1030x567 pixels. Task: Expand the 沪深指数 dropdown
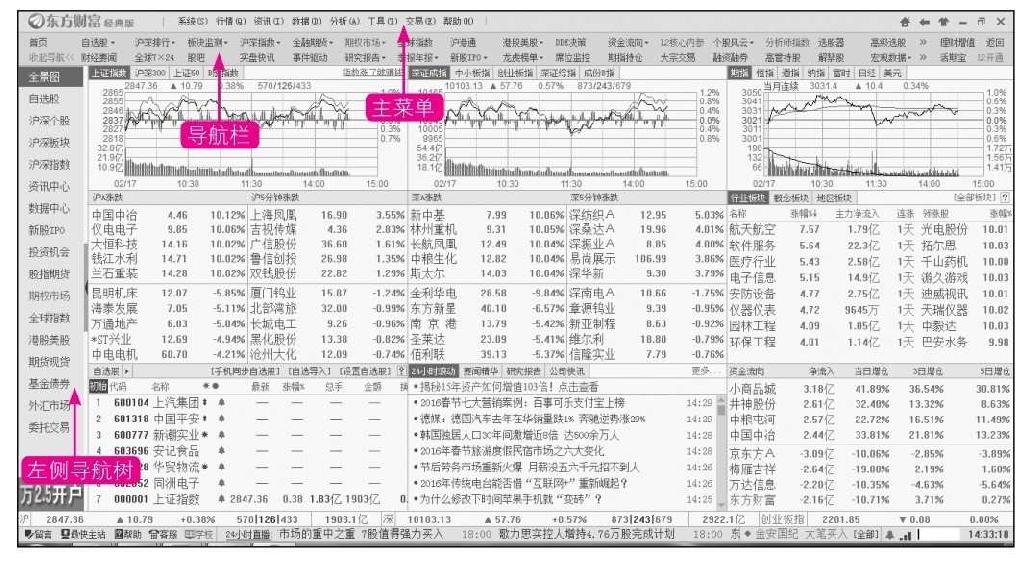coord(261,43)
